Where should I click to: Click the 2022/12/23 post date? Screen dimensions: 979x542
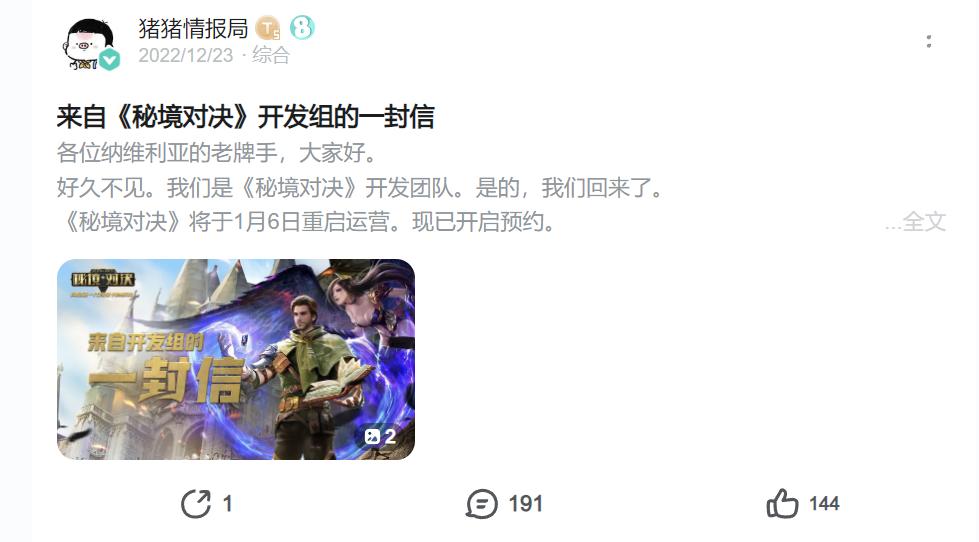185,56
